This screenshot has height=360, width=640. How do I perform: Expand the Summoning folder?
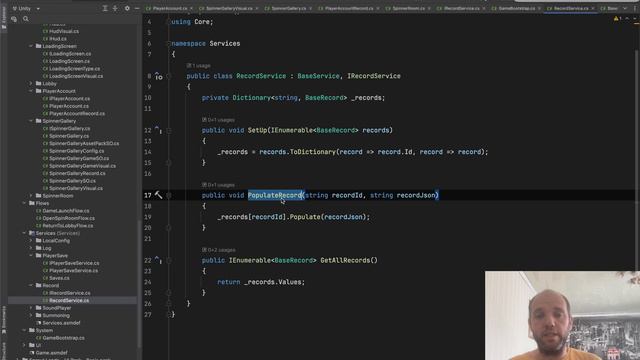pyautogui.click(x=31, y=315)
